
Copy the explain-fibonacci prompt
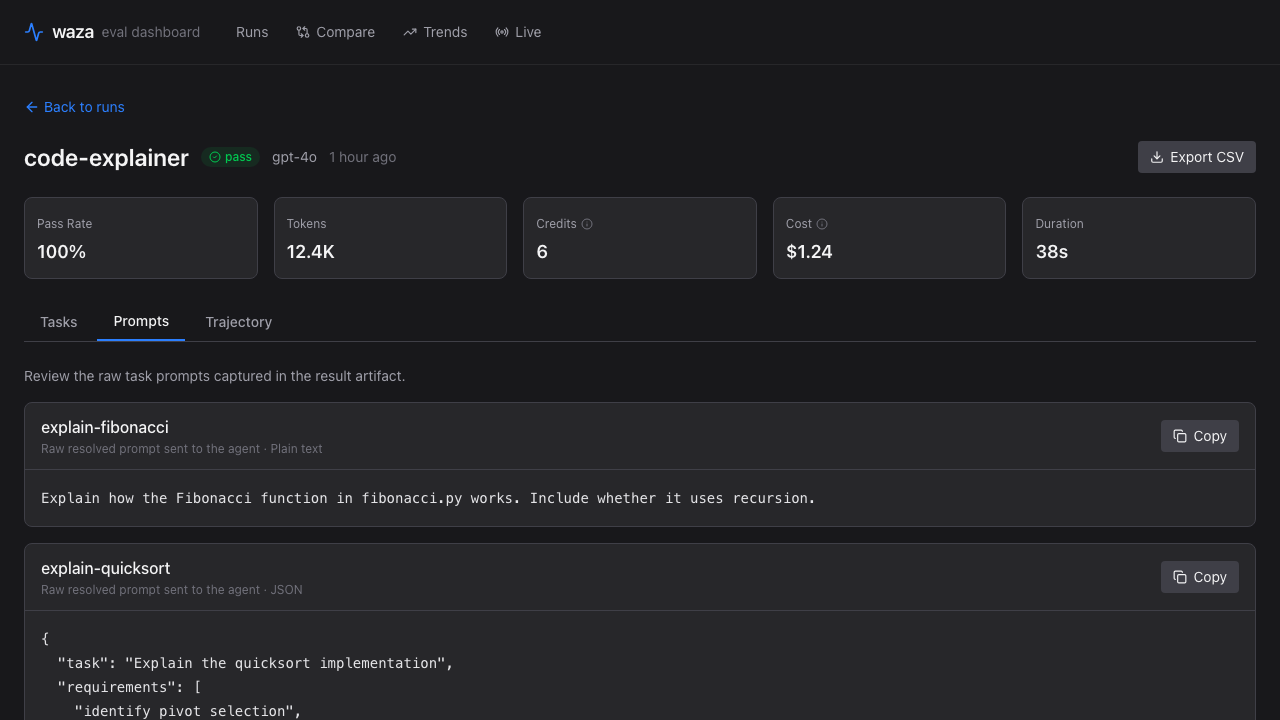coord(1200,436)
